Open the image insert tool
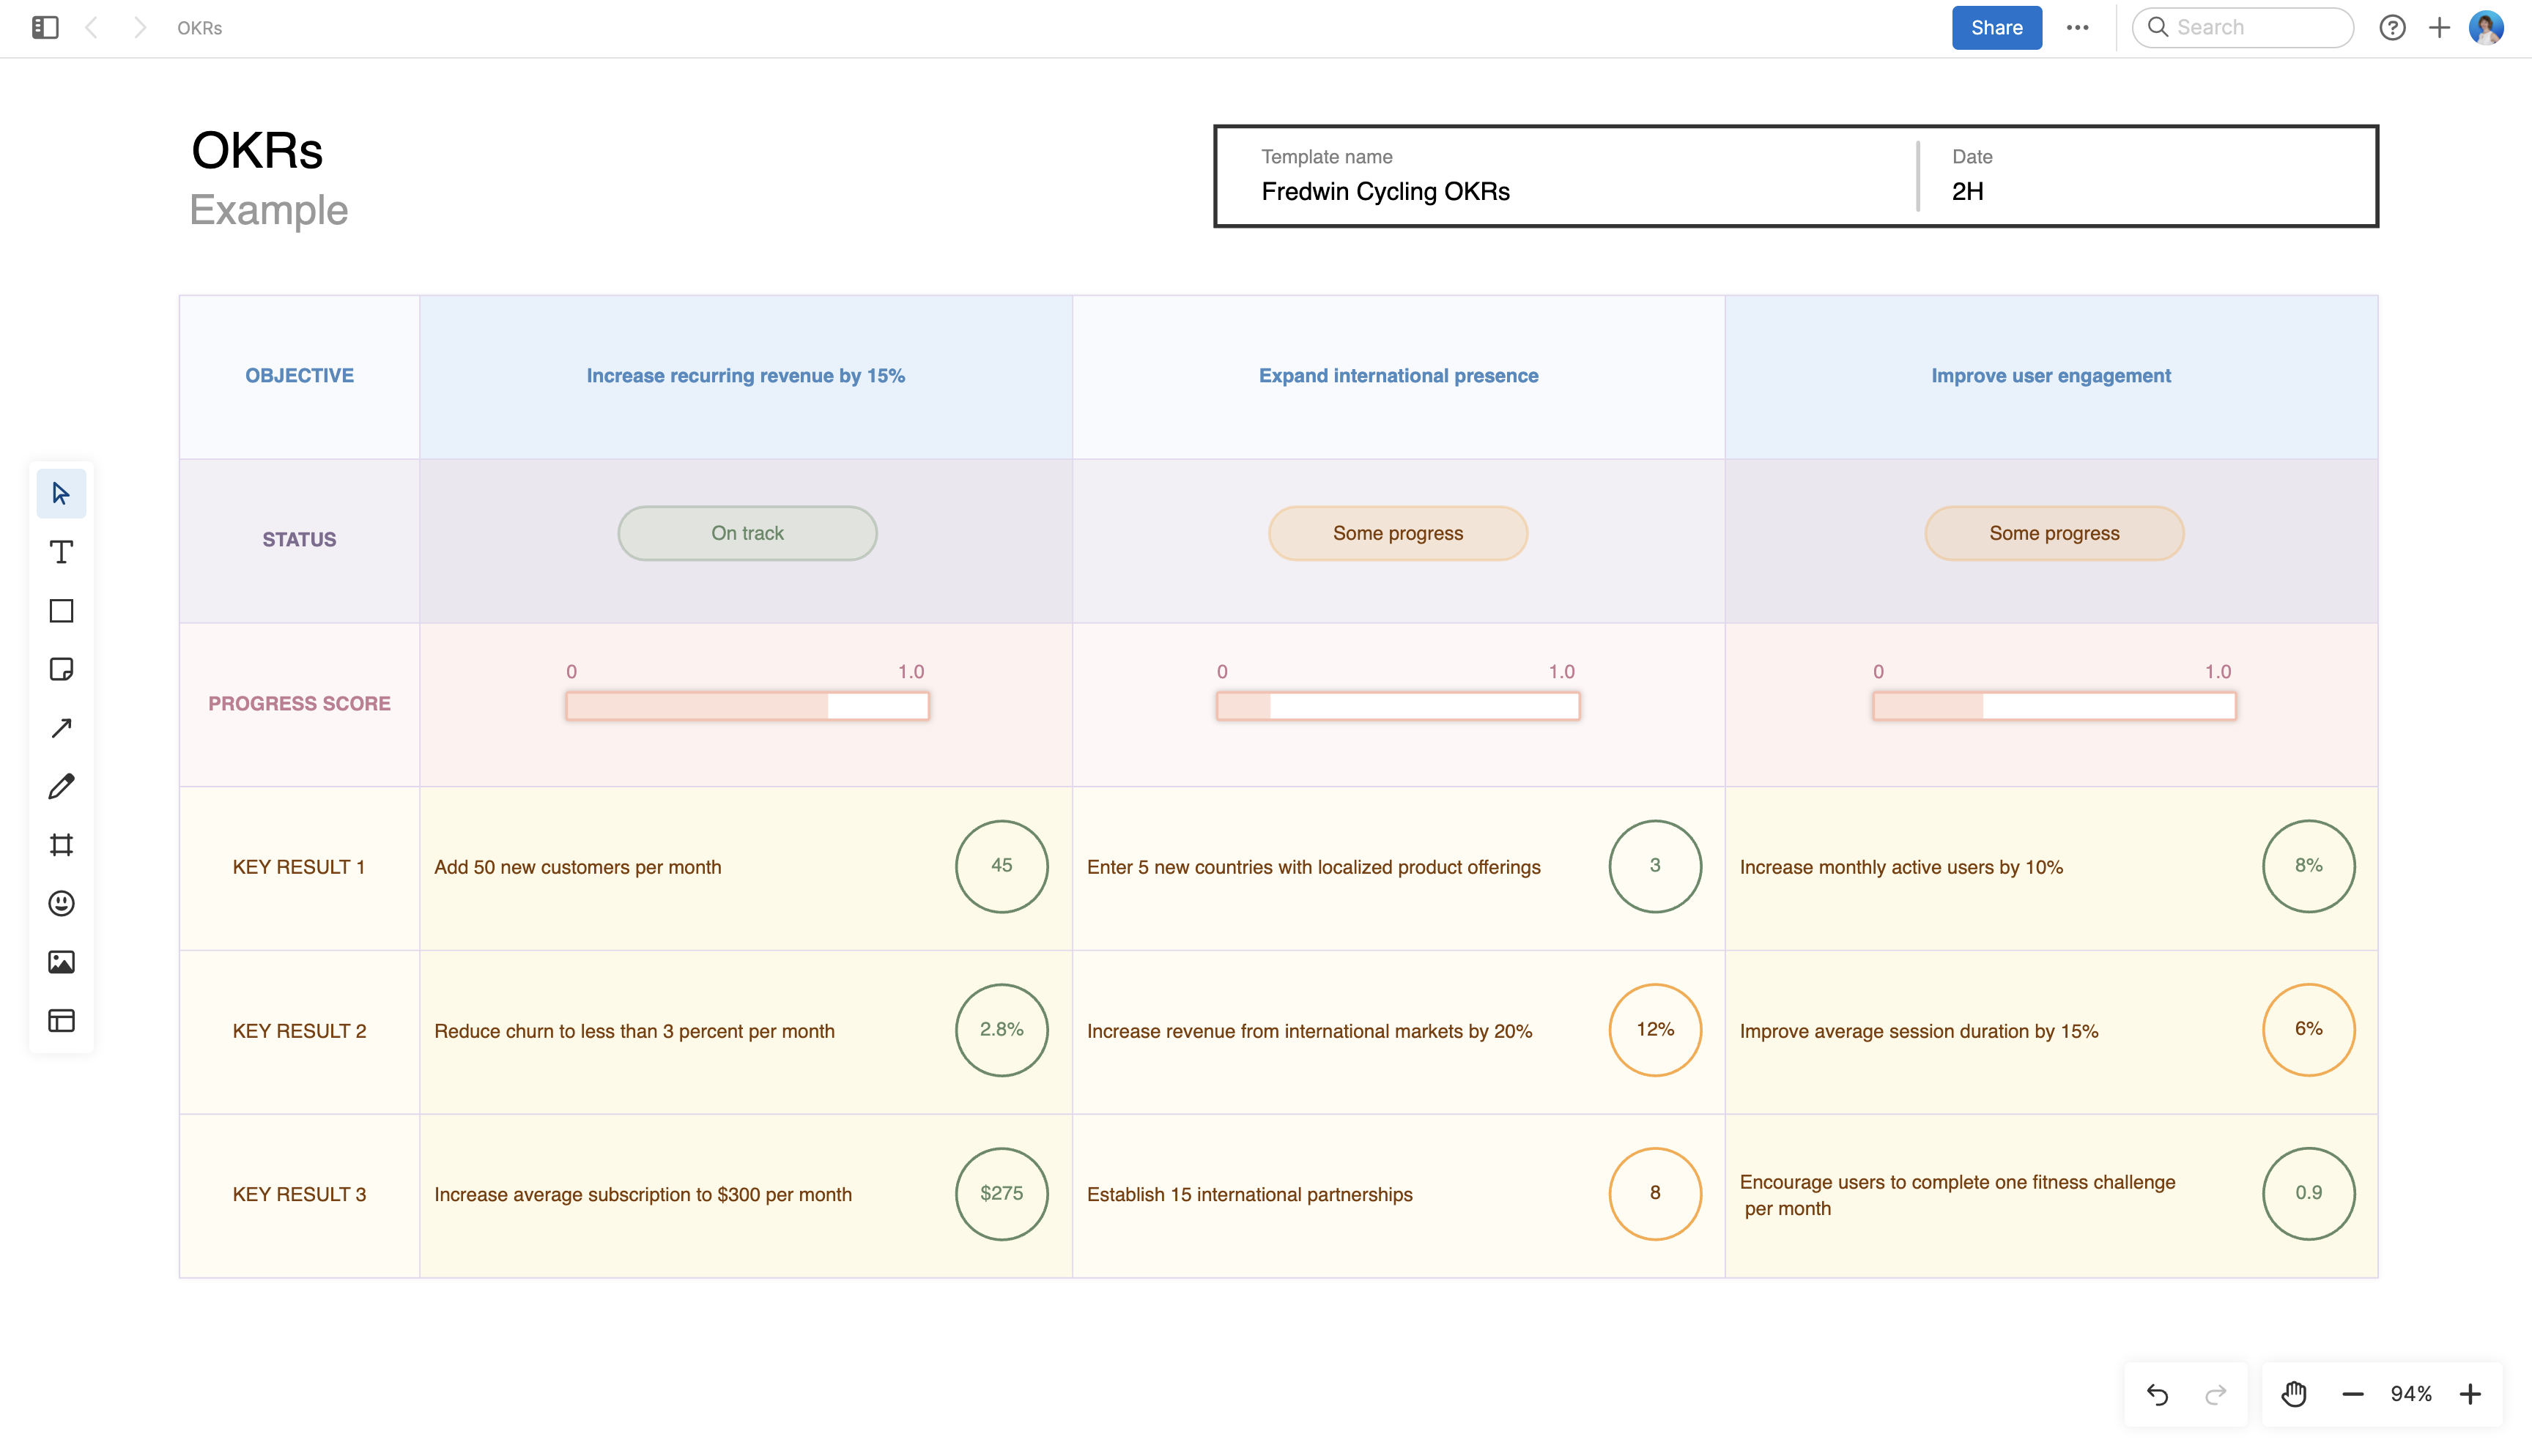 (61, 962)
